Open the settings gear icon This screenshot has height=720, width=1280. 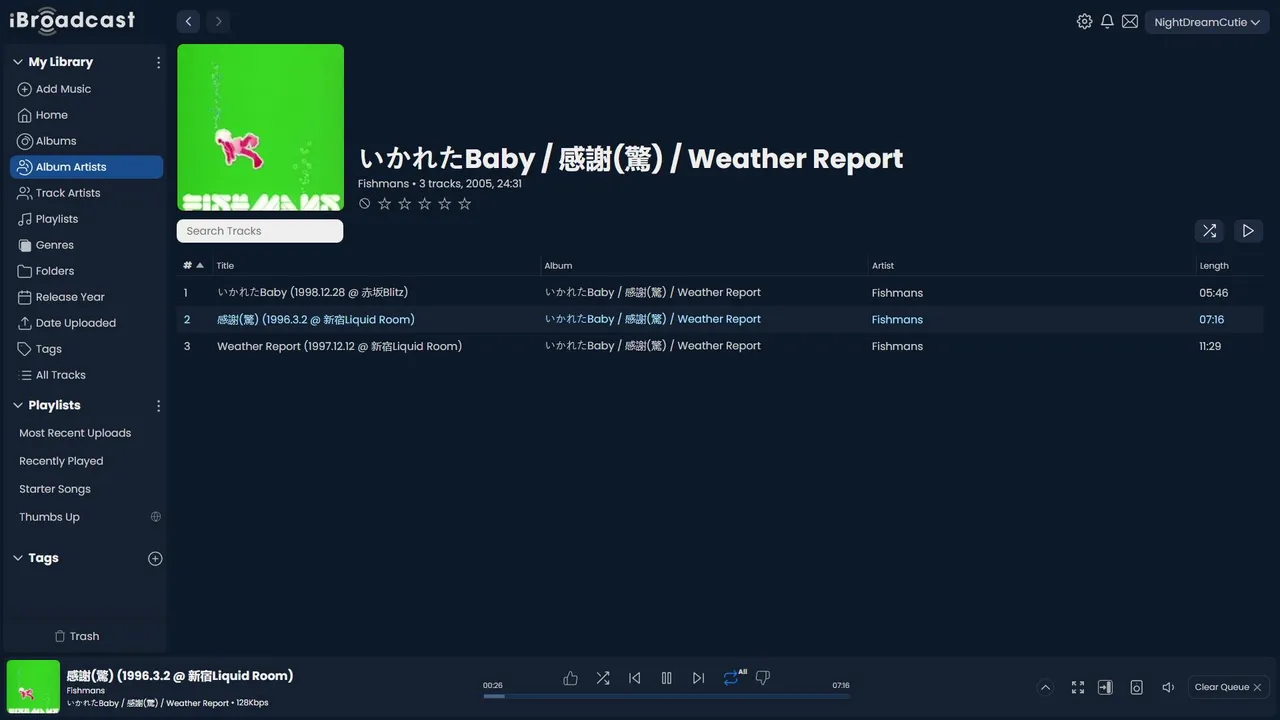1084,21
